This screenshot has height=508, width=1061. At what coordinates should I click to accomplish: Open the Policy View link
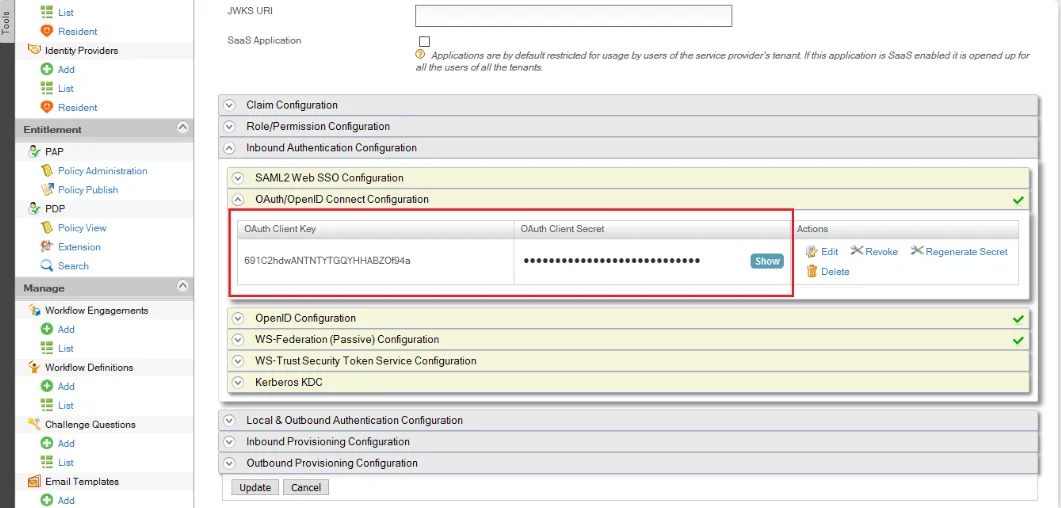point(82,228)
